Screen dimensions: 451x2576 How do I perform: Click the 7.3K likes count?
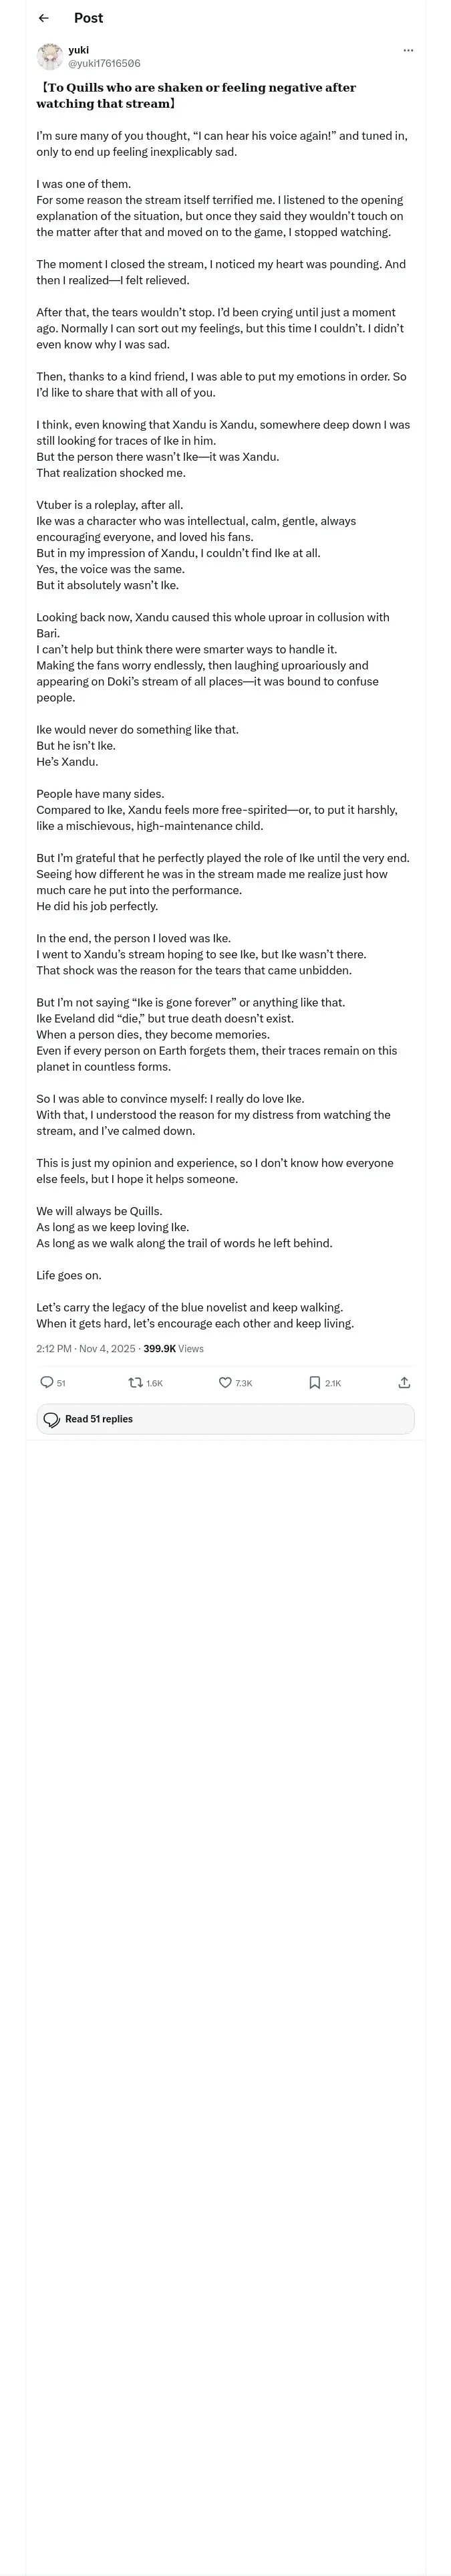click(244, 1383)
